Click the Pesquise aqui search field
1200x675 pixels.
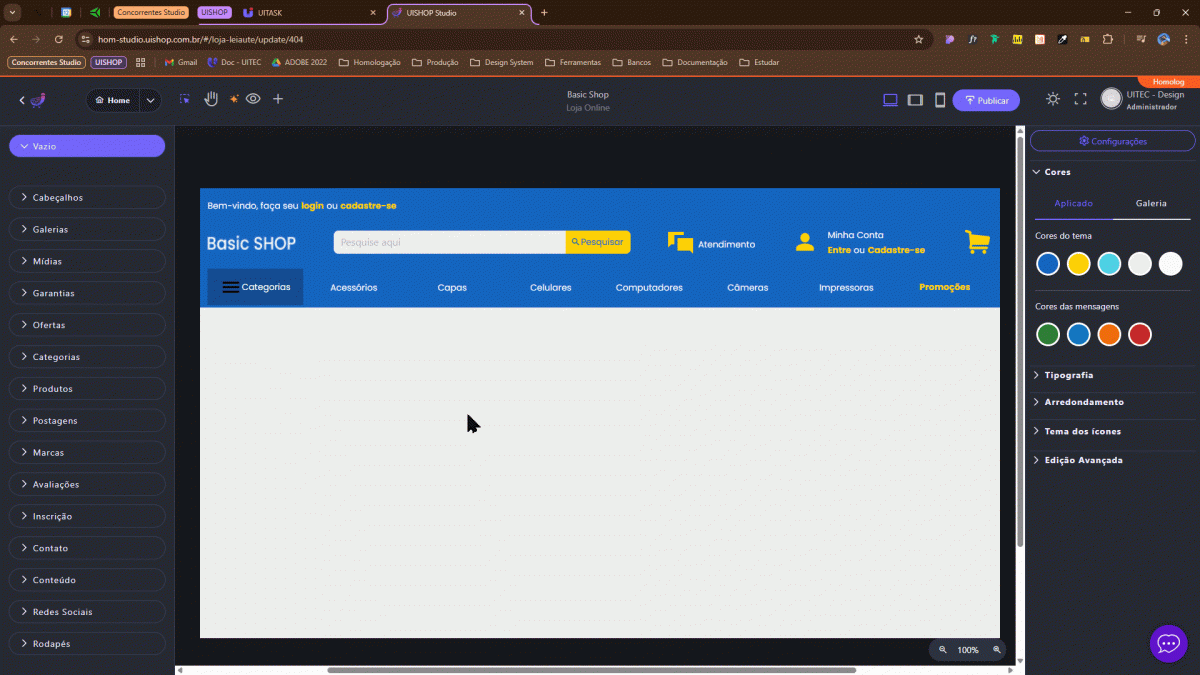(449, 242)
